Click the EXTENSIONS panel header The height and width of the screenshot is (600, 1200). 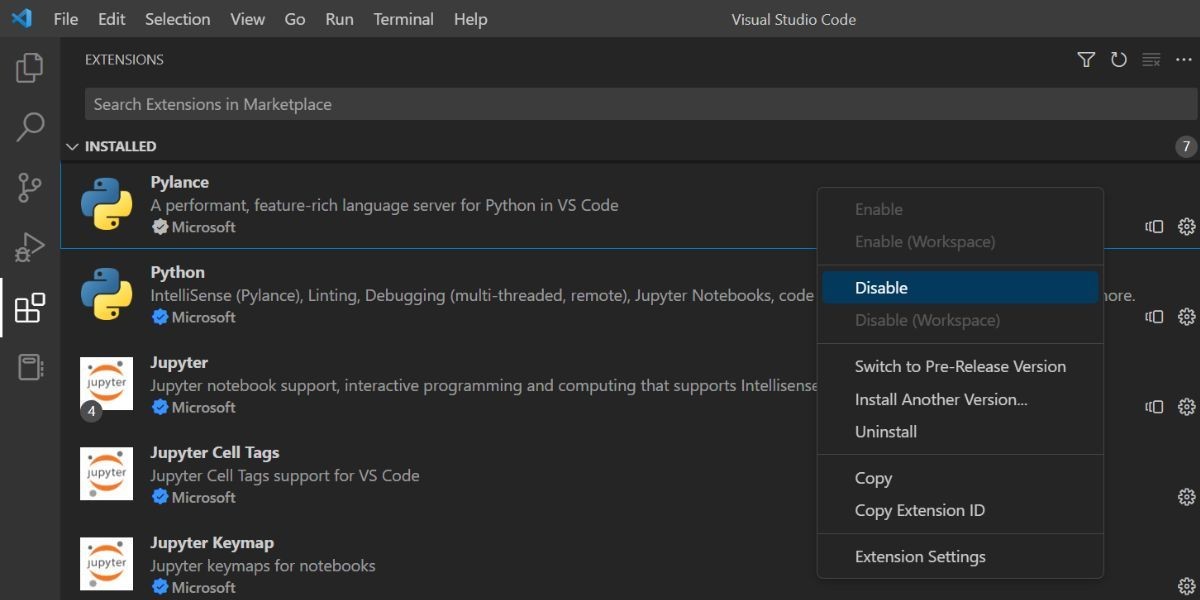tap(124, 60)
